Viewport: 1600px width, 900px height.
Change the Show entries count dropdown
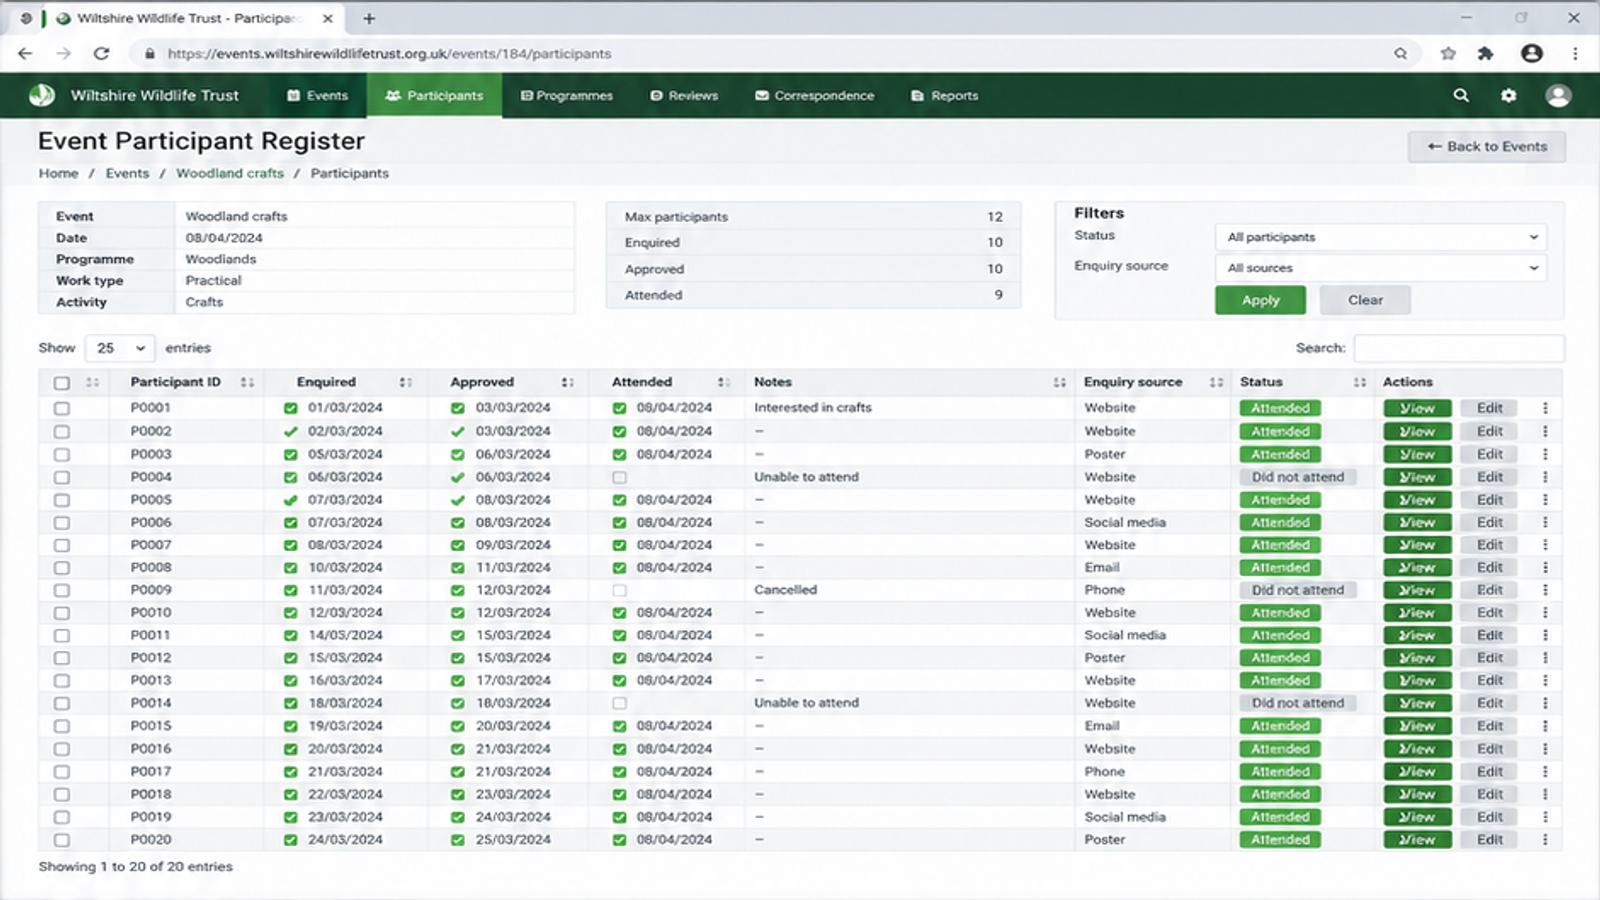(x=120, y=348)
